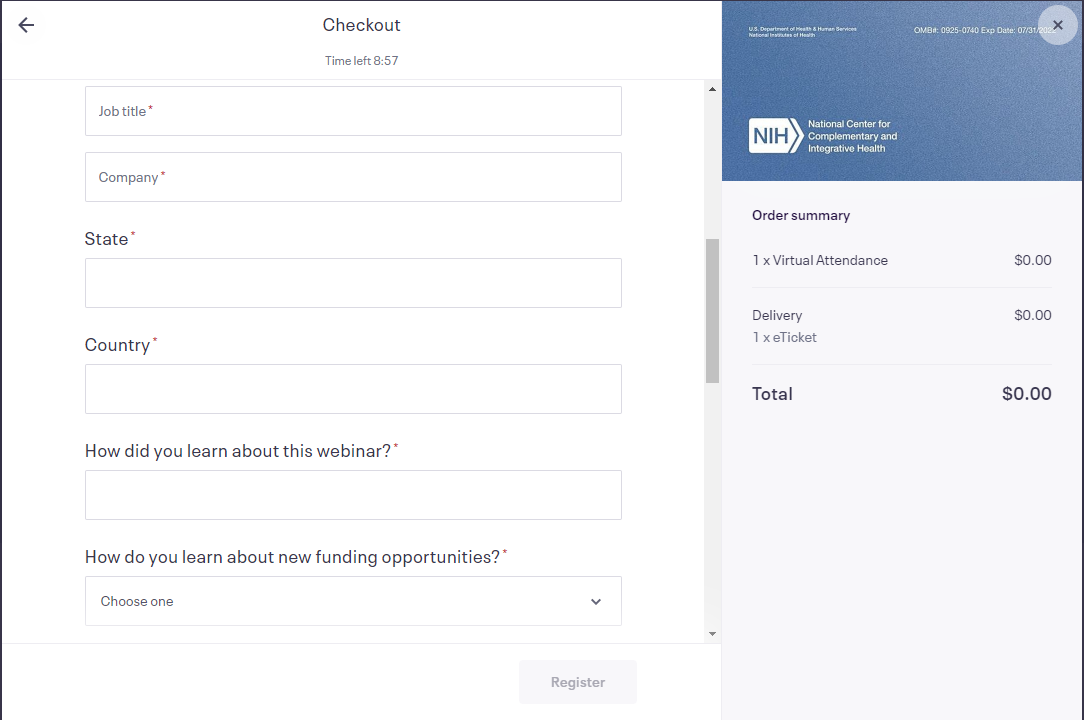Click the Checkout page heading
The image size is (1084, 720).
(x=361, y=25)
